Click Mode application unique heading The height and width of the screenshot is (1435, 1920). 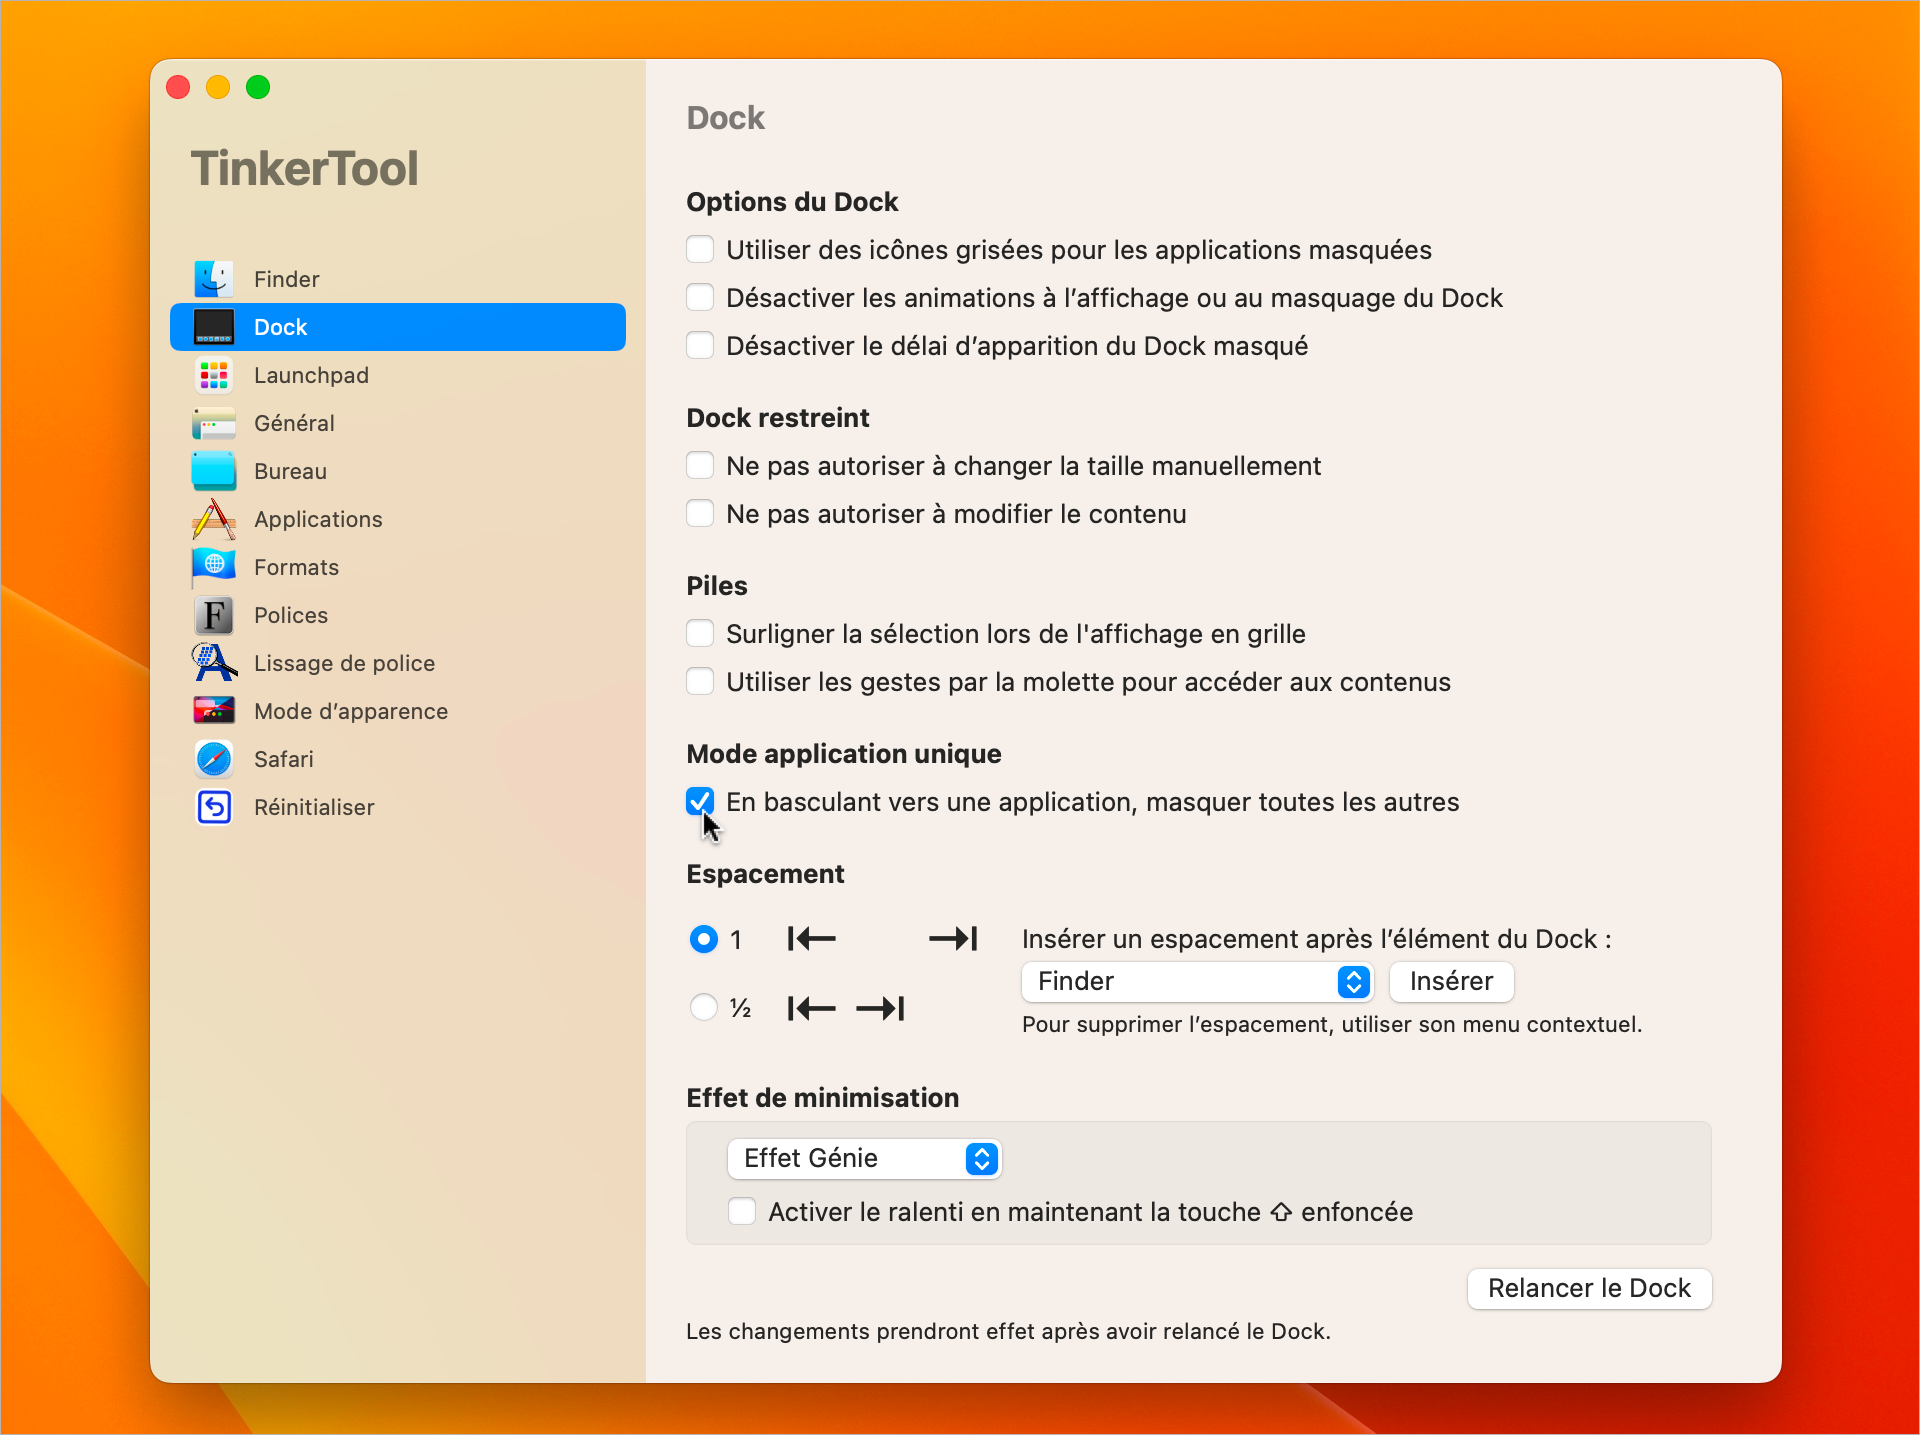844,754
